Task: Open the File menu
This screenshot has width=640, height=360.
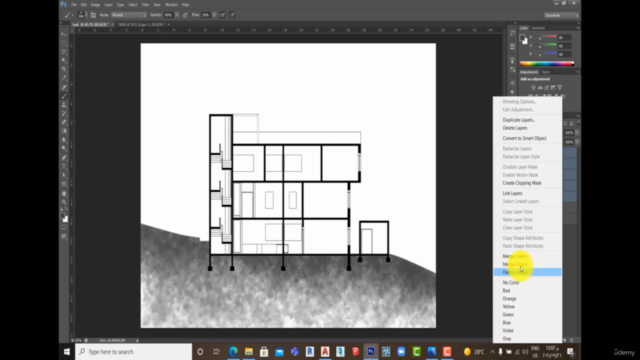Action: tap(74, 4)
